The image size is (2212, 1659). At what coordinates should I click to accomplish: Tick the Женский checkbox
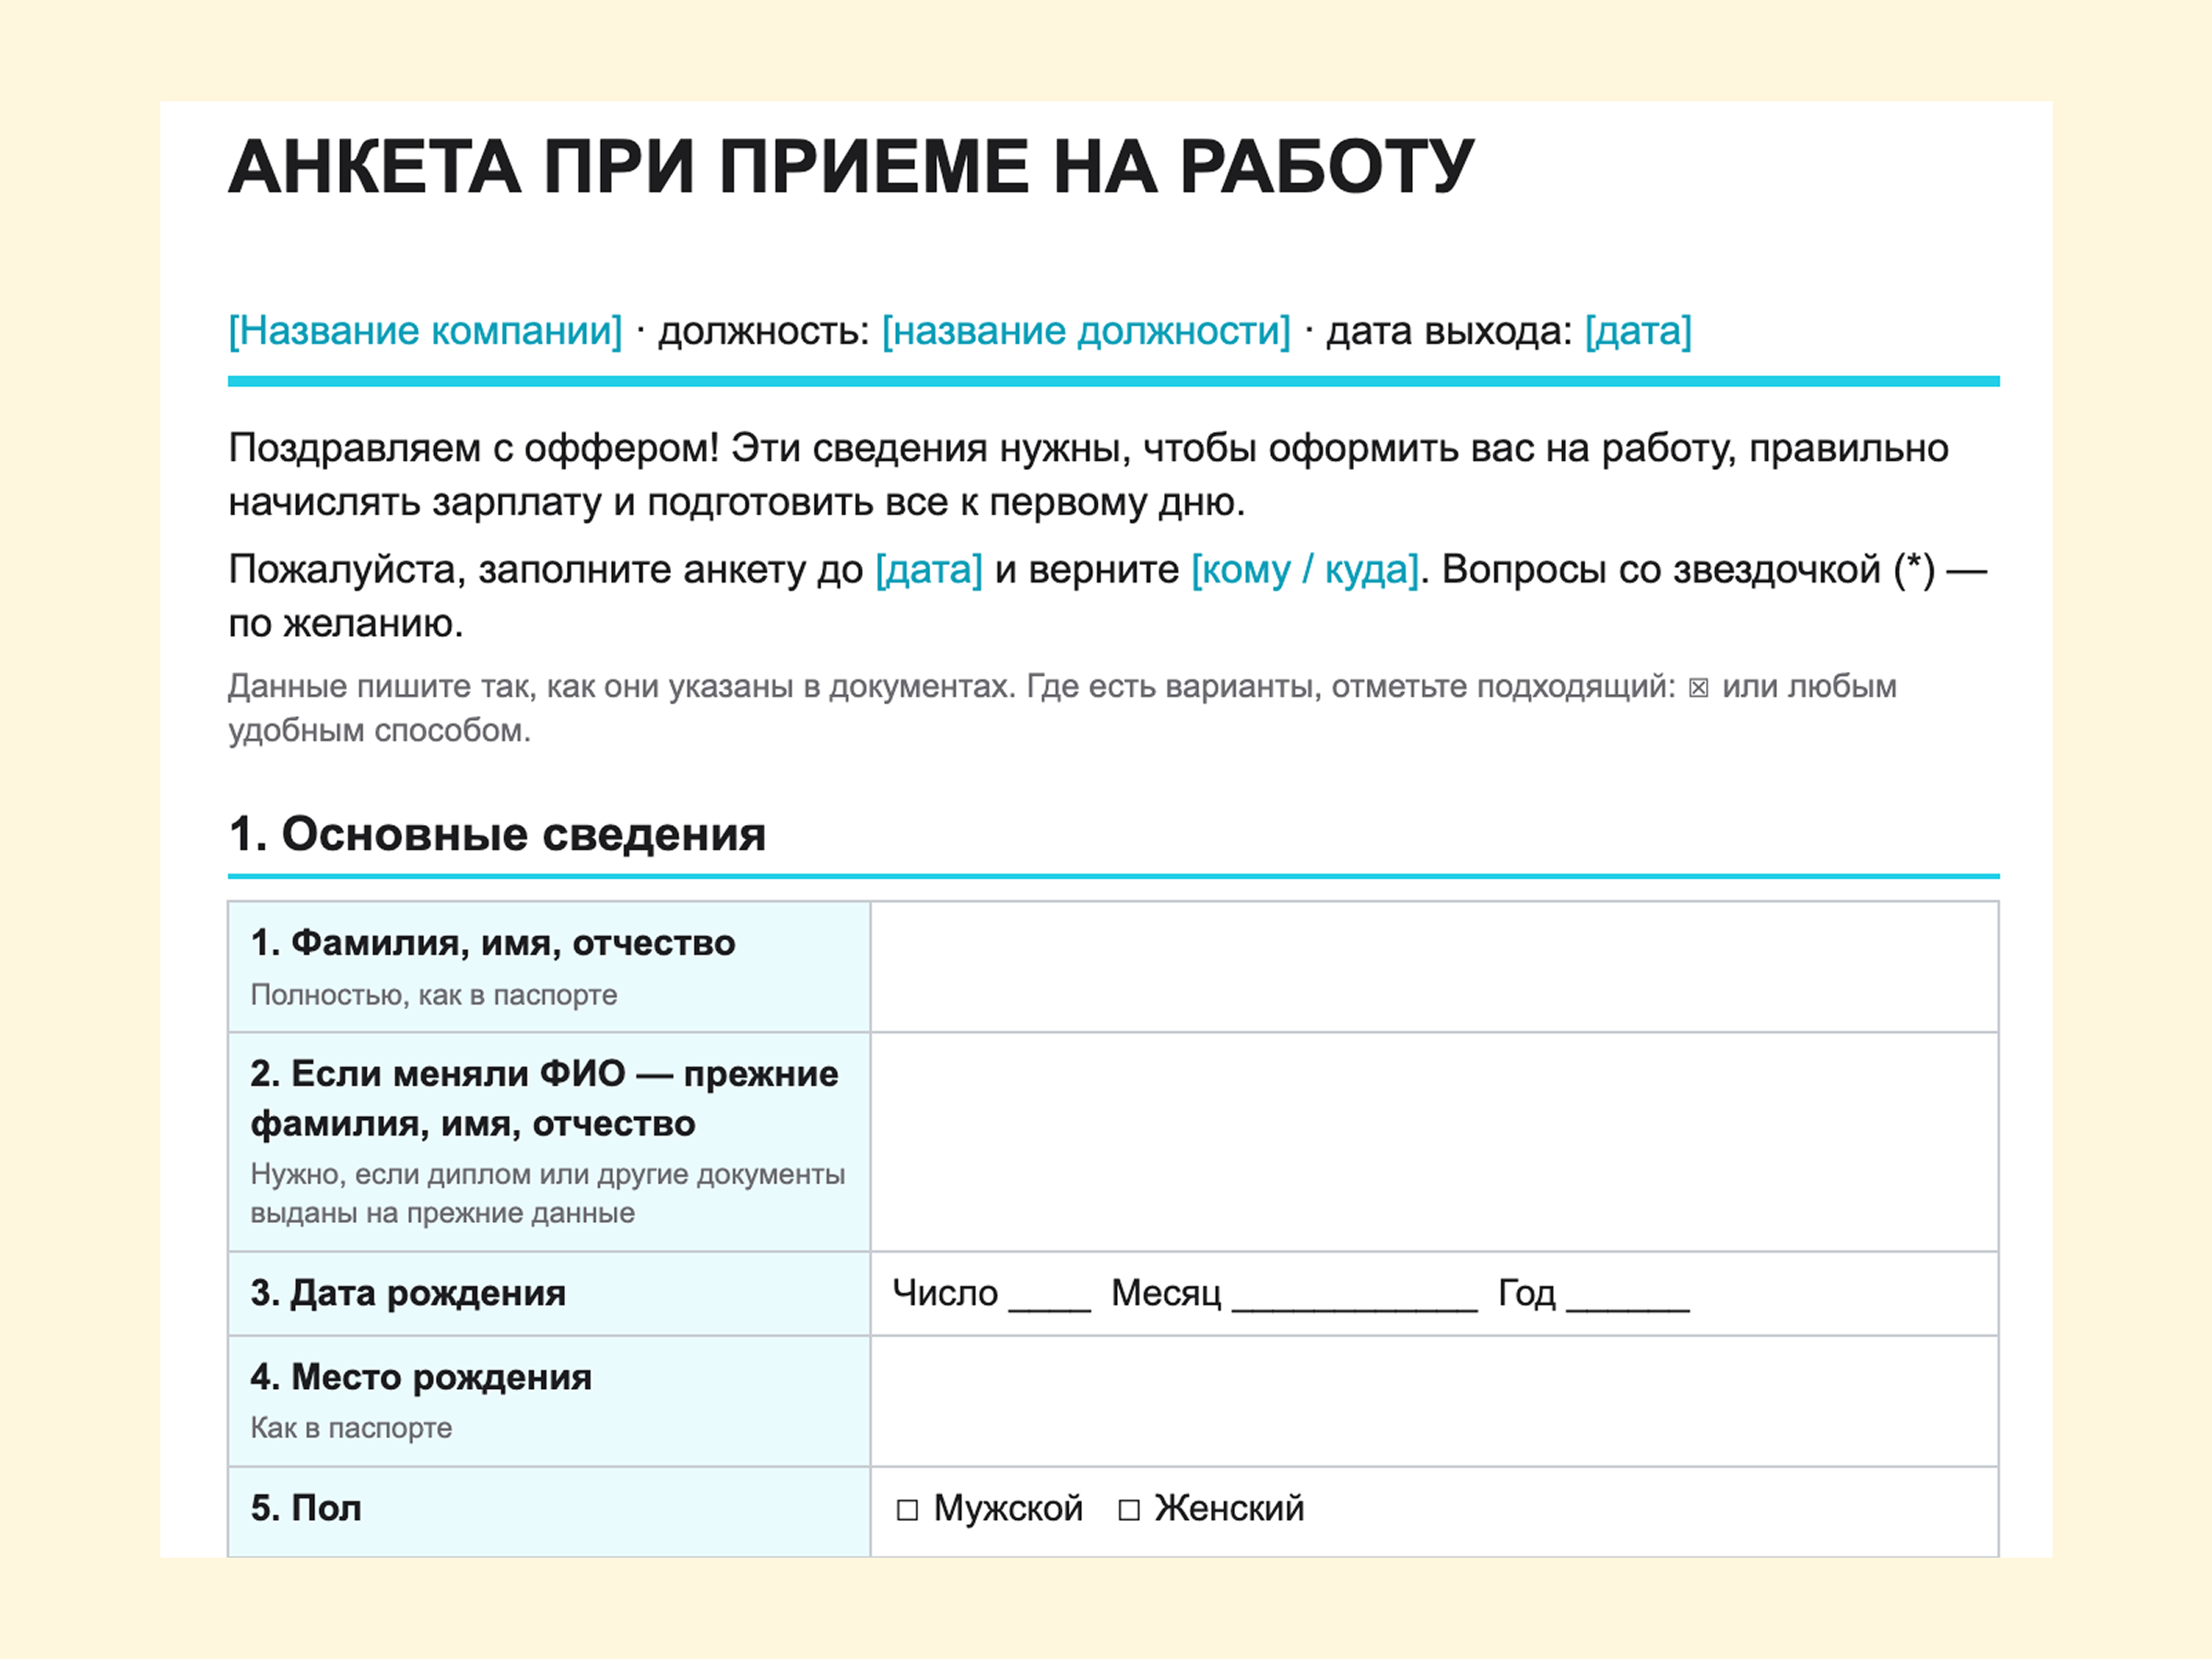[x=1129, y=1510]
